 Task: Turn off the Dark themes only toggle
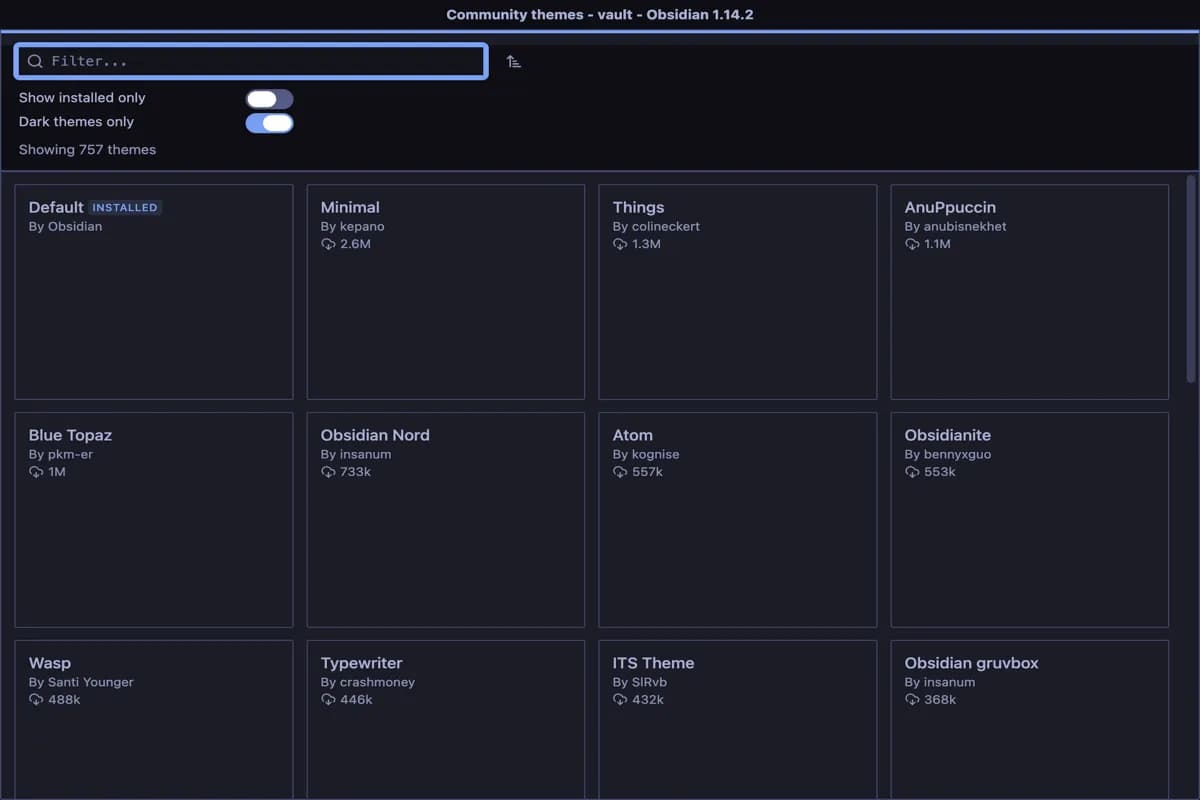point(270,123)
